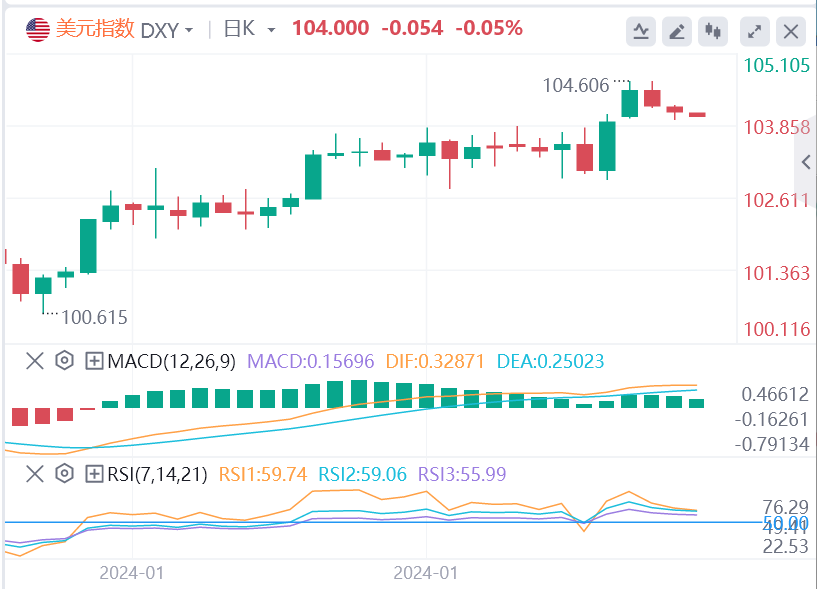Click the 美元指数 symbol name
817x589 pixels.
[x=94, y=29]
